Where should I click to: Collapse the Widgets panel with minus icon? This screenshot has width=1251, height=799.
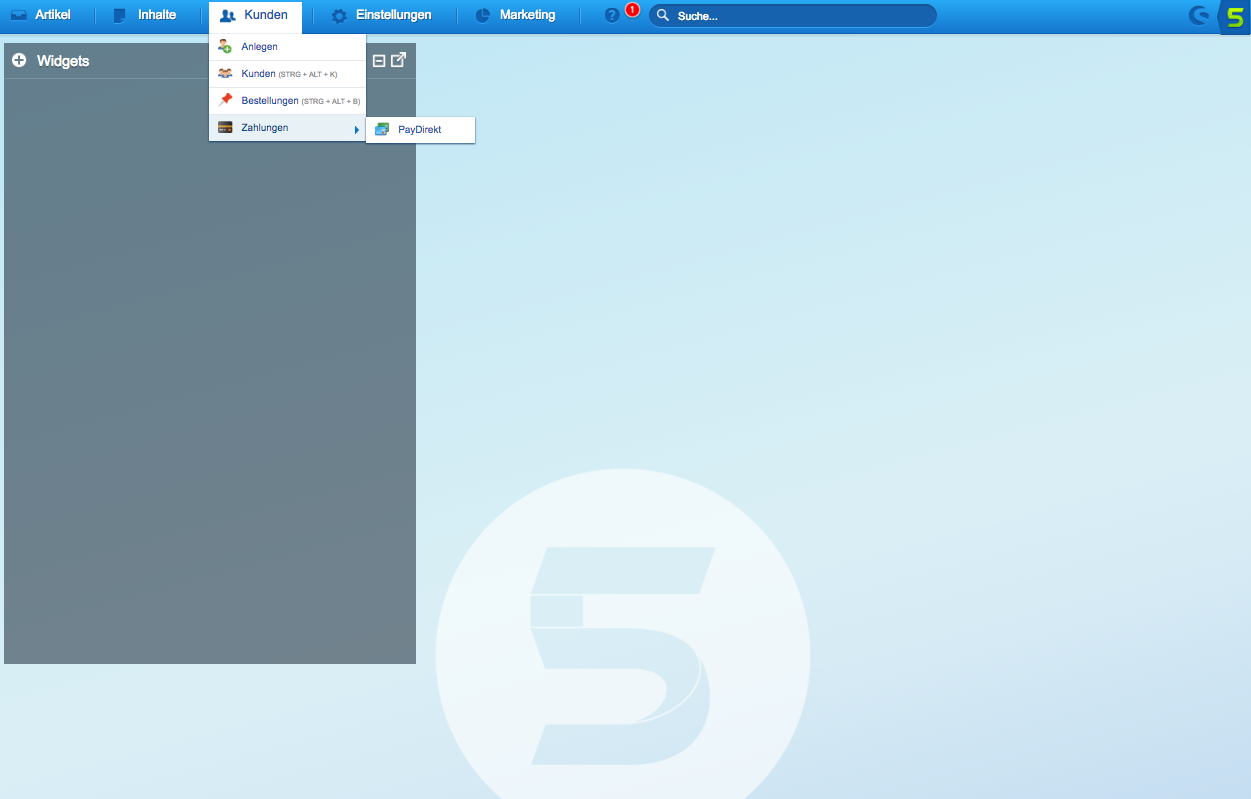tap(379, 61)
